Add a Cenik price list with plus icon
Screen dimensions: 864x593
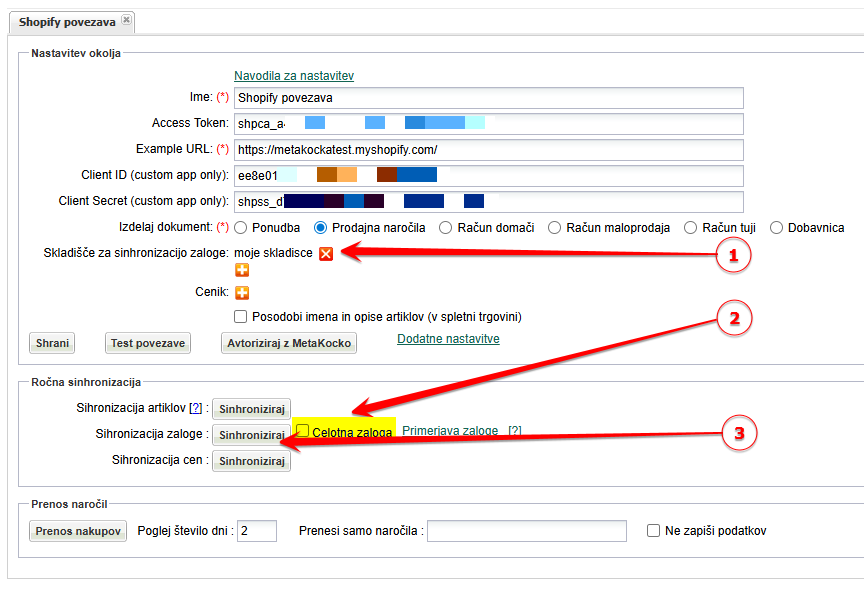tap(242, 293)
